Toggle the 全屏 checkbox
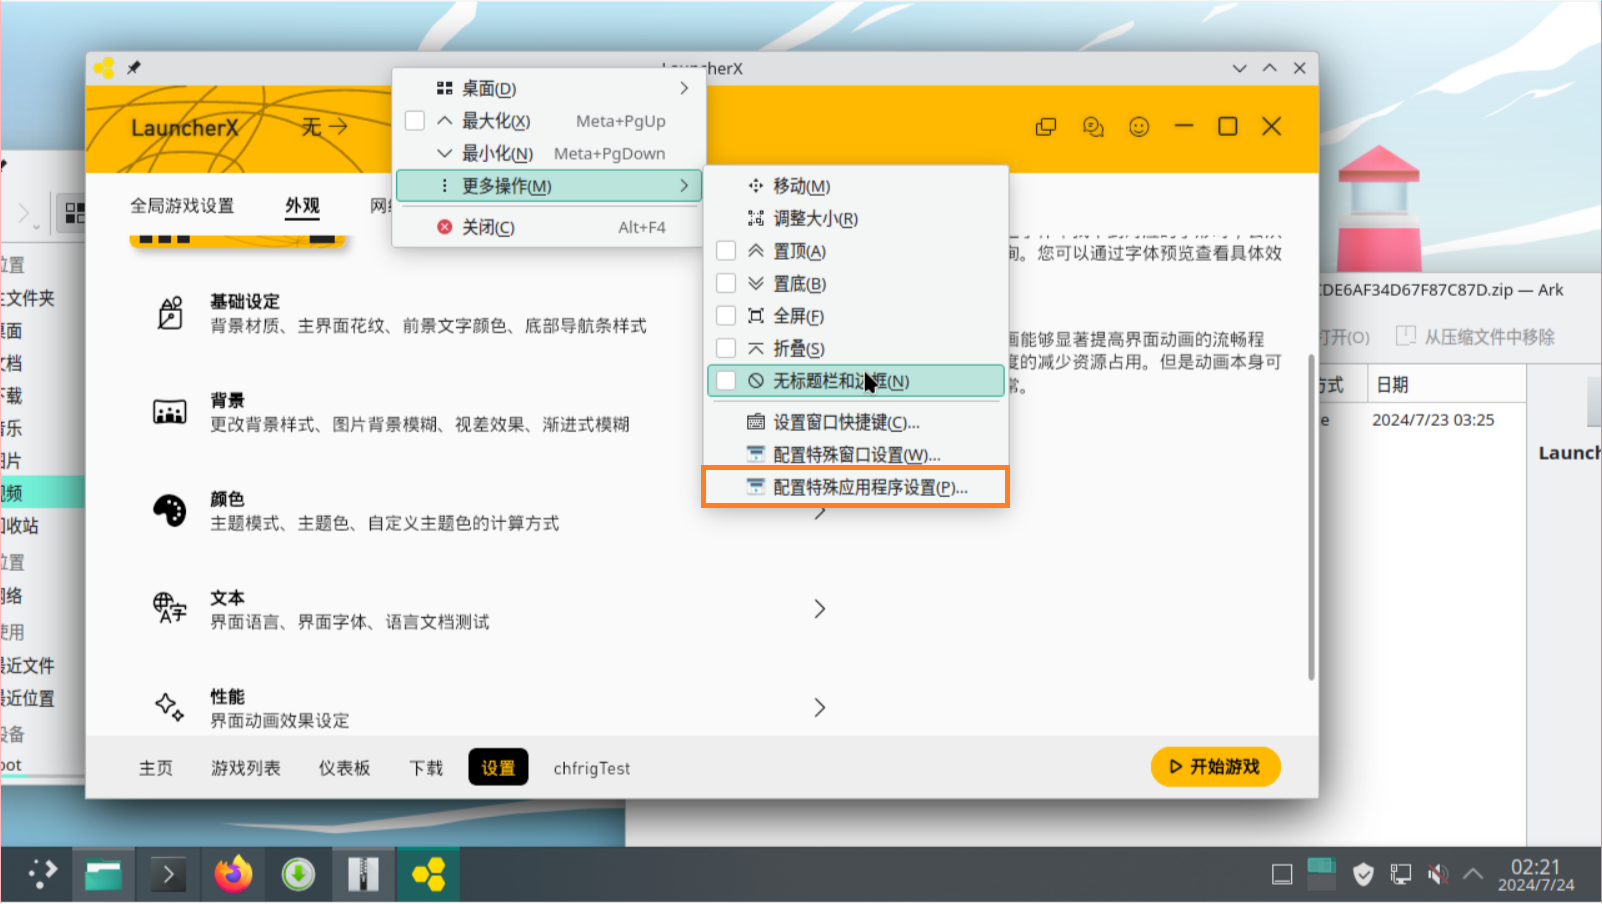 point(727,316)
